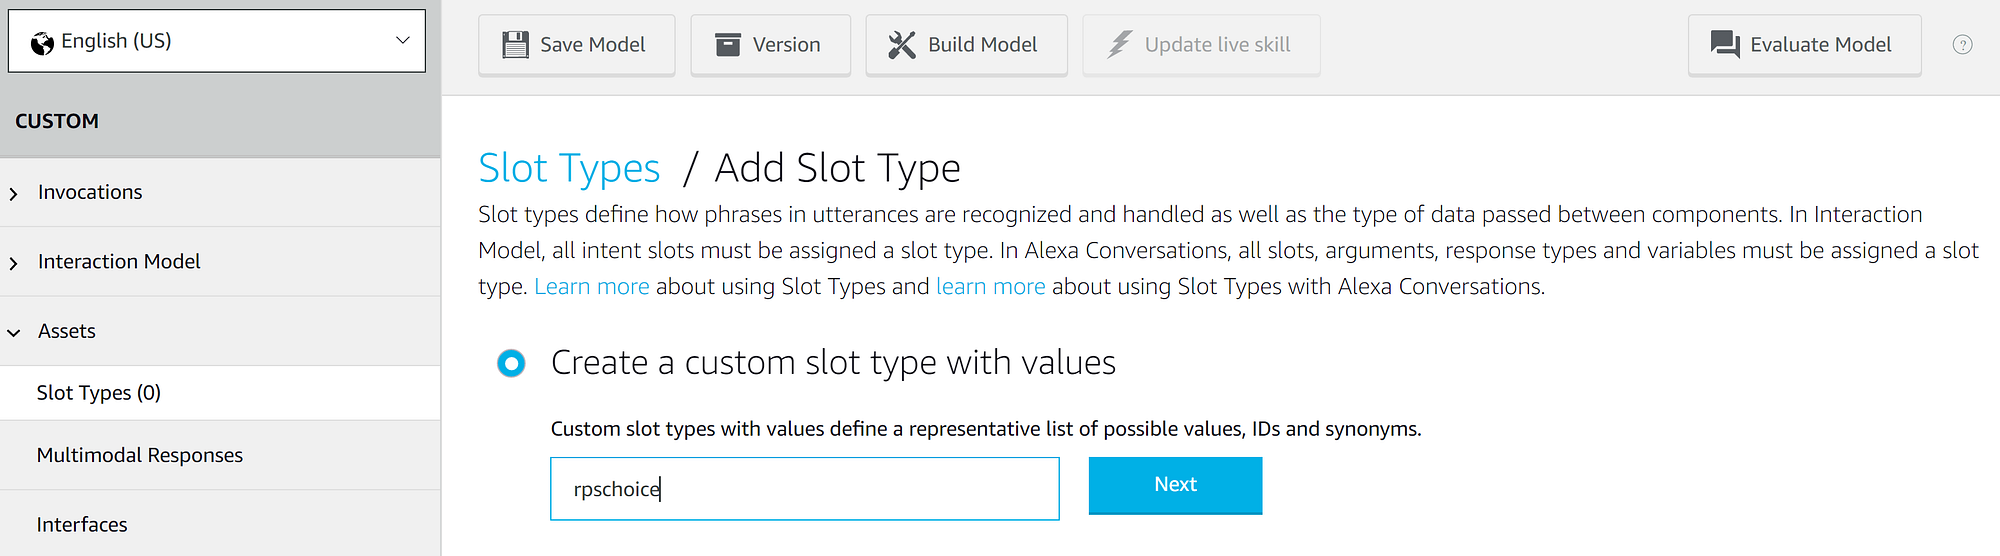Click the chat bubble Evaluate Model icon
Screen dimensions: 2000x556
click(x=1725, y=45)
